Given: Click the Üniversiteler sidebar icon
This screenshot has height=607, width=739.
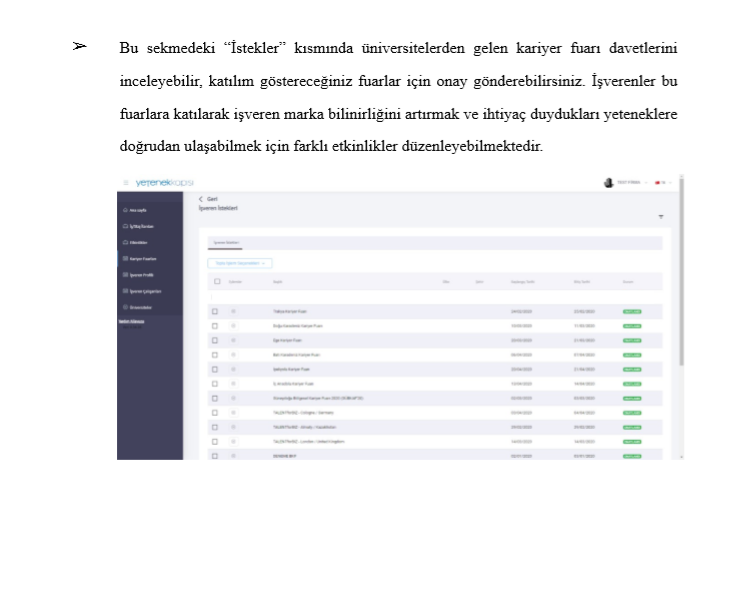Looking at the screenshot, I should [125, 307].
